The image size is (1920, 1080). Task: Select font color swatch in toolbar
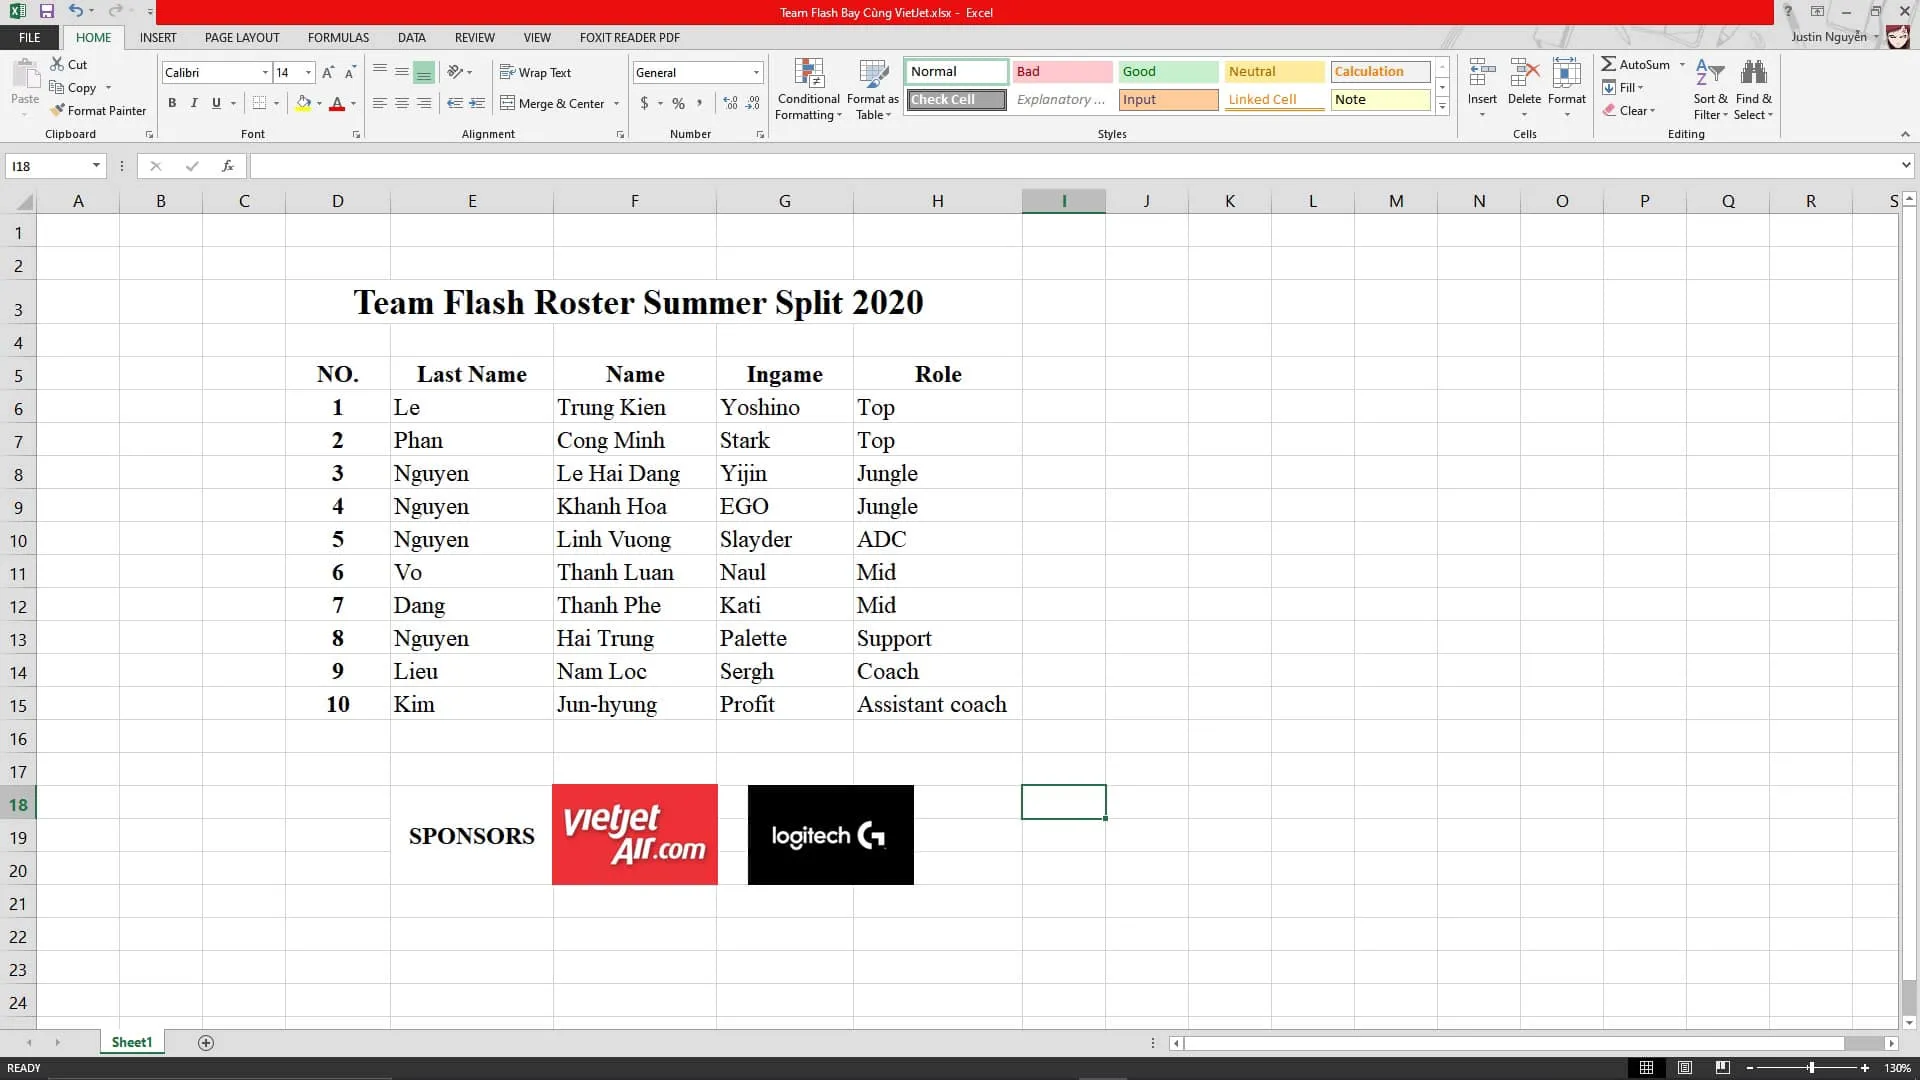[x=335, y=103]
